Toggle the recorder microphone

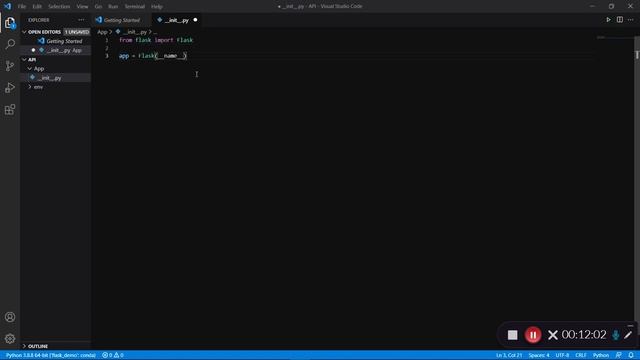[x=616, y=335]
